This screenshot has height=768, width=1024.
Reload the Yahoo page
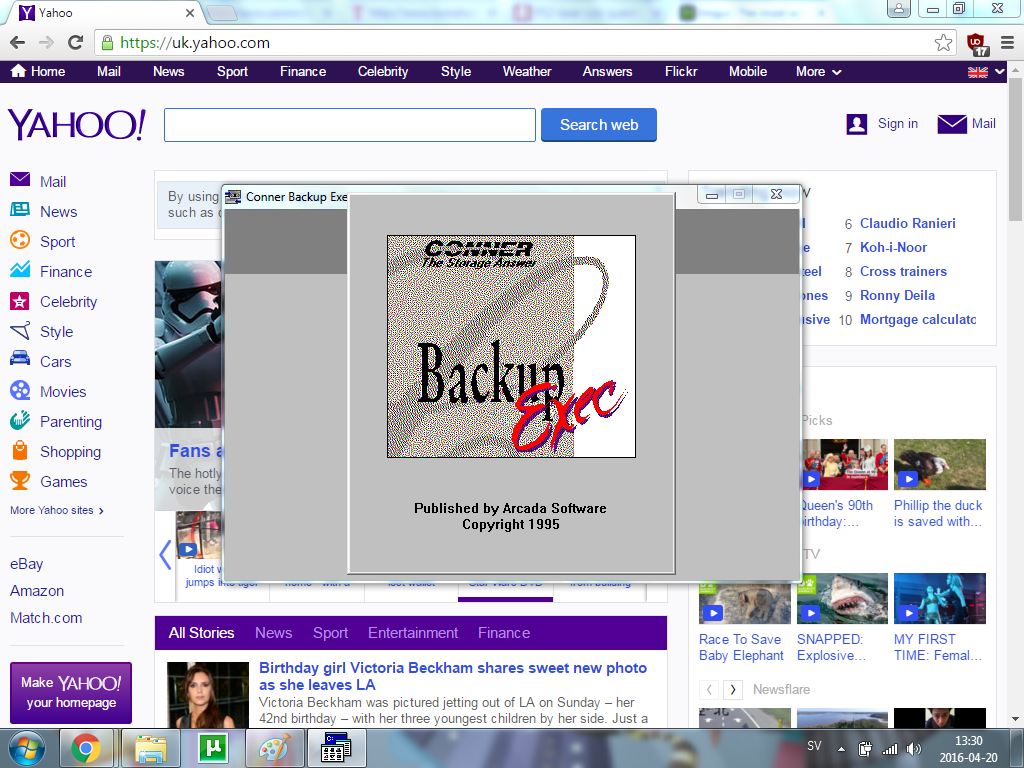76,43
